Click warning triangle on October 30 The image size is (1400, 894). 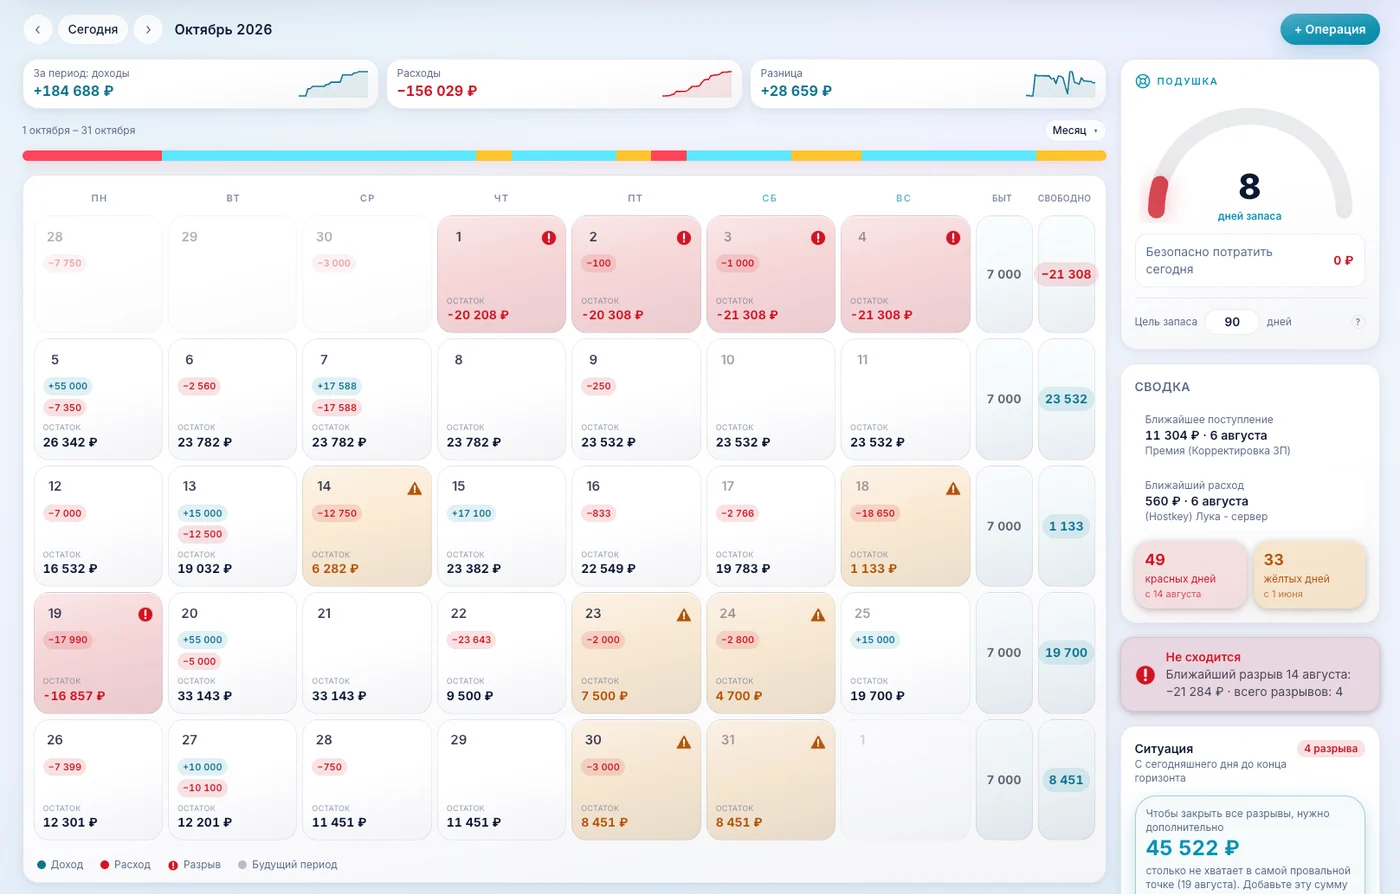click(x=684, y=742)
